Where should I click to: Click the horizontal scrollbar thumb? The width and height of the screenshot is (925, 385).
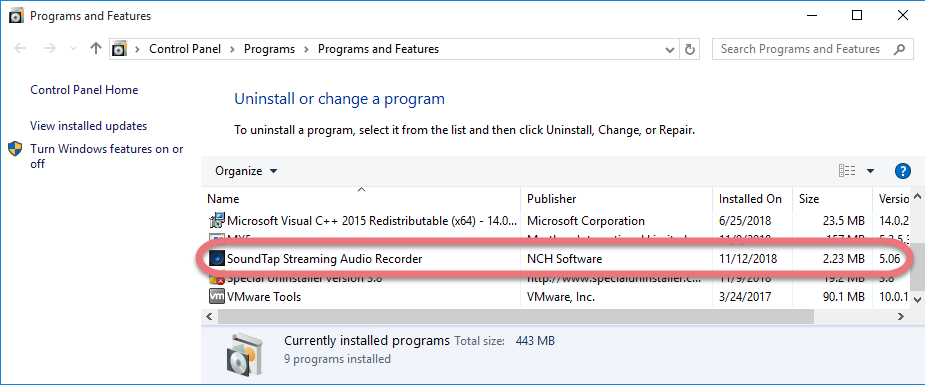(515, 317)
